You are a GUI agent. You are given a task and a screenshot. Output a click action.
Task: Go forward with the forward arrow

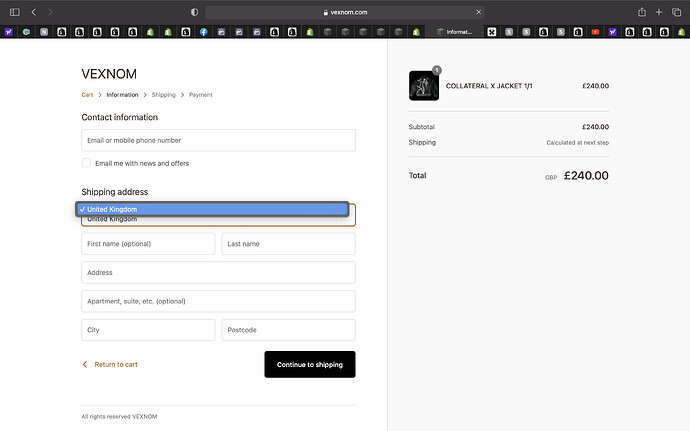click(x=50, y=12)
